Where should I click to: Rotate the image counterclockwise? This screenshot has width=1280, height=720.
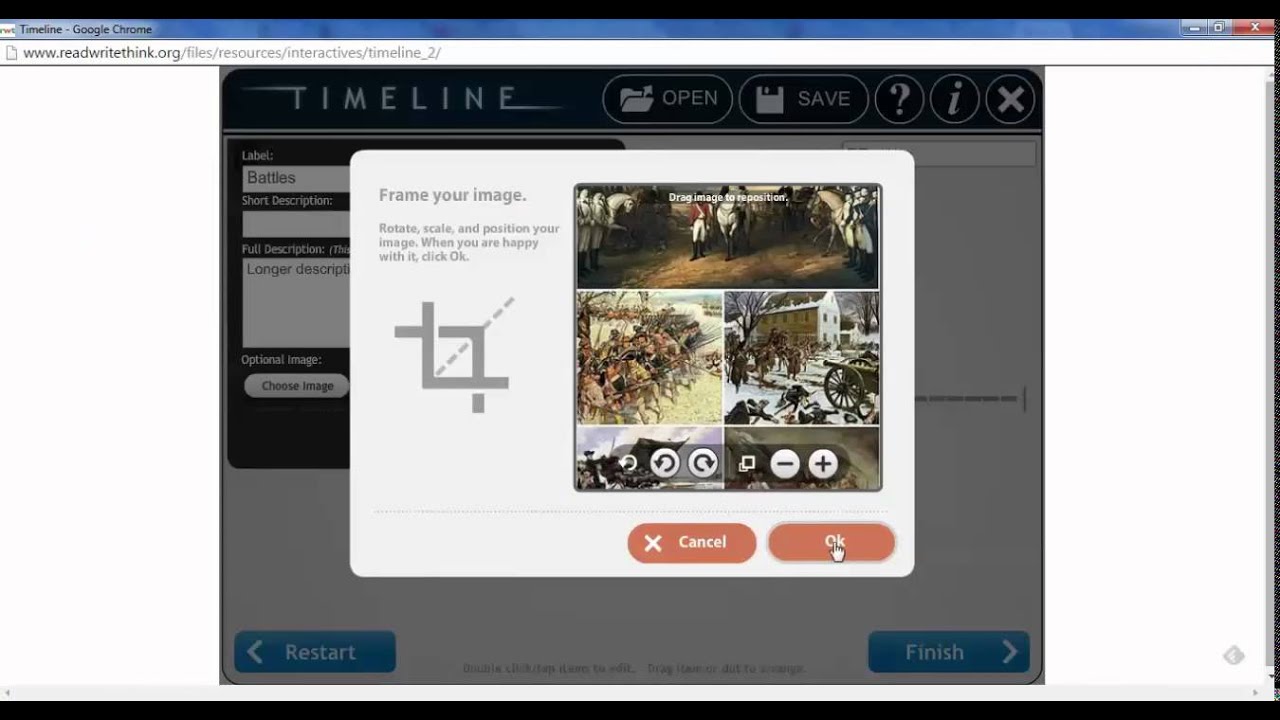[664, 463]
